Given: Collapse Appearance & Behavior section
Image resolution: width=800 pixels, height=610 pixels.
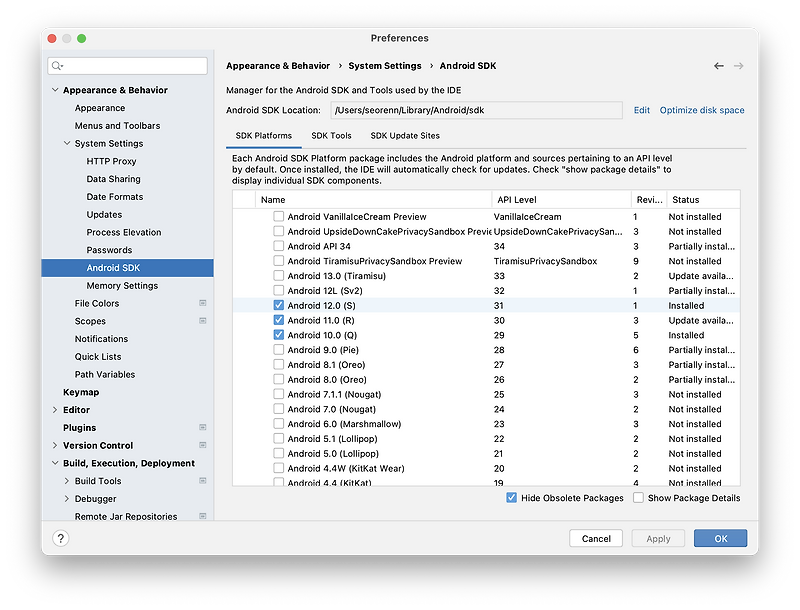Looking at the screenshot, I should point(55,90).
